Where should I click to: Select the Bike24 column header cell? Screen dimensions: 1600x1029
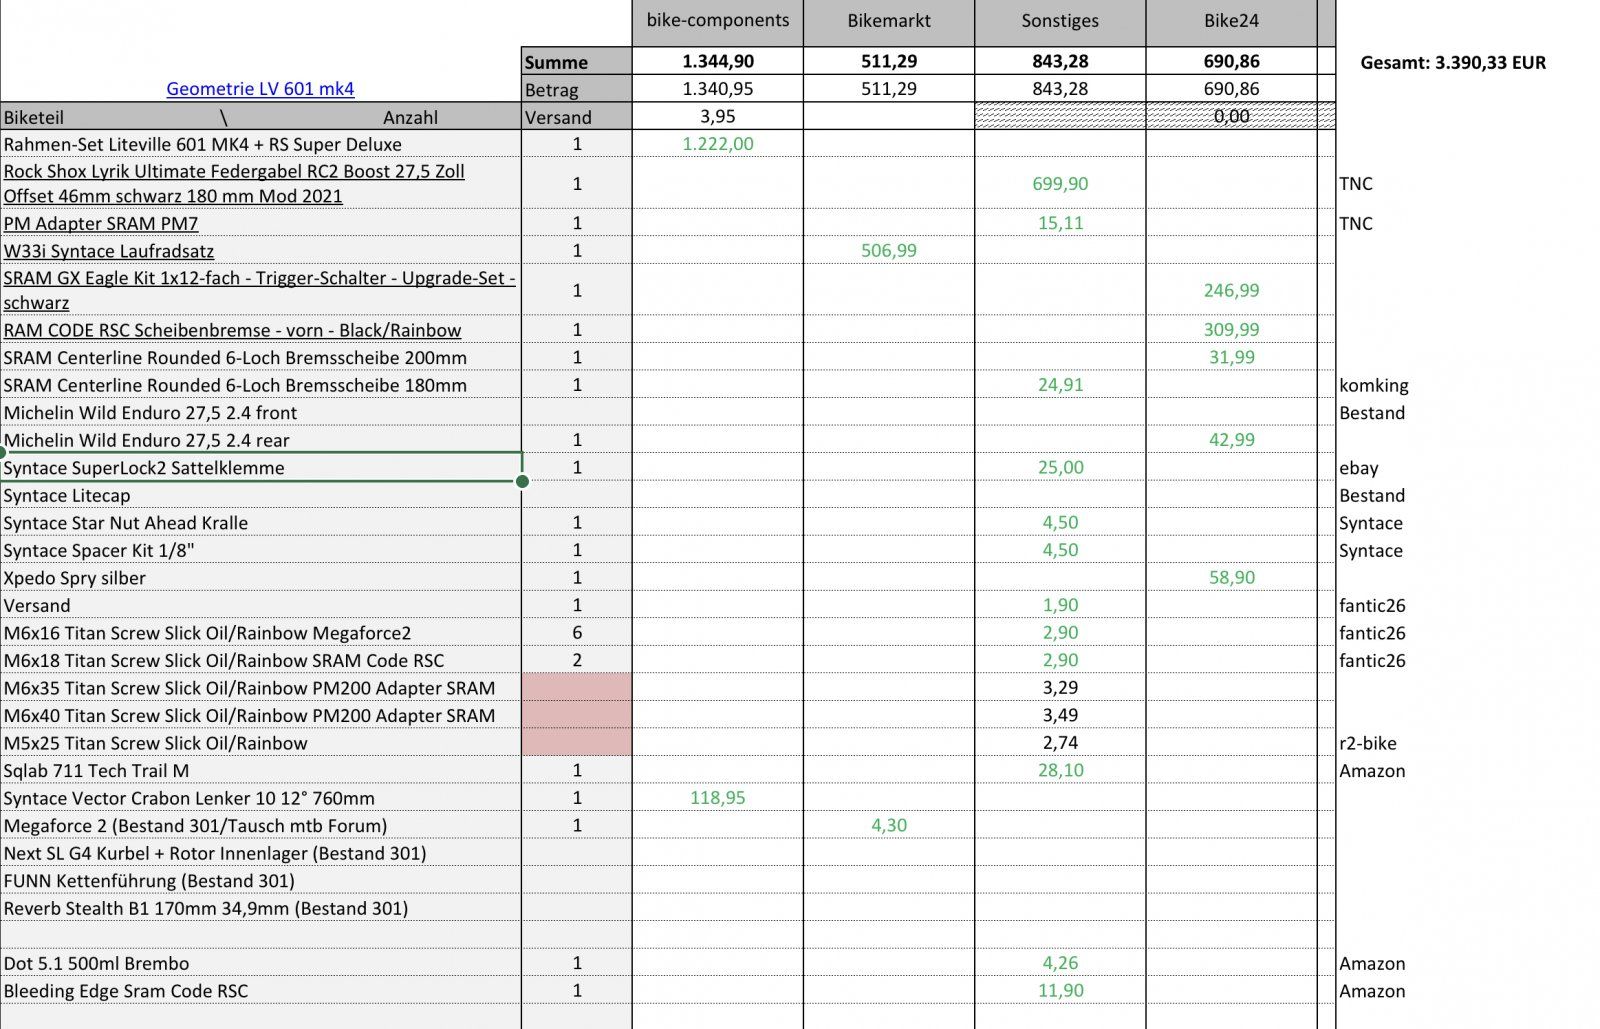pos(1231,22)
